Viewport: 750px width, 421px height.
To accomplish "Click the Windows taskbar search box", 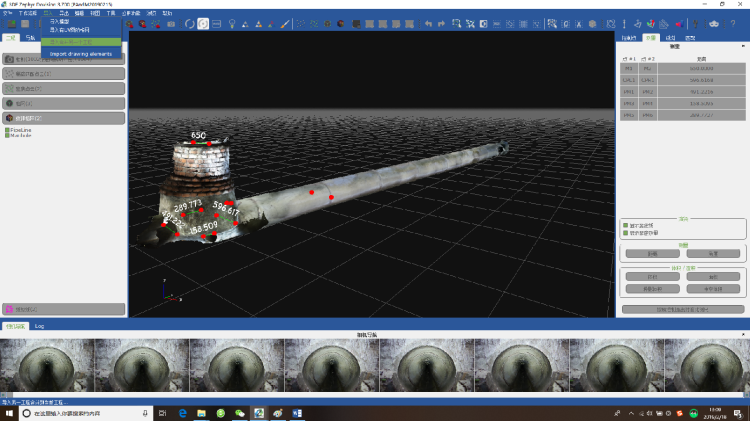I will pos(80,413).
